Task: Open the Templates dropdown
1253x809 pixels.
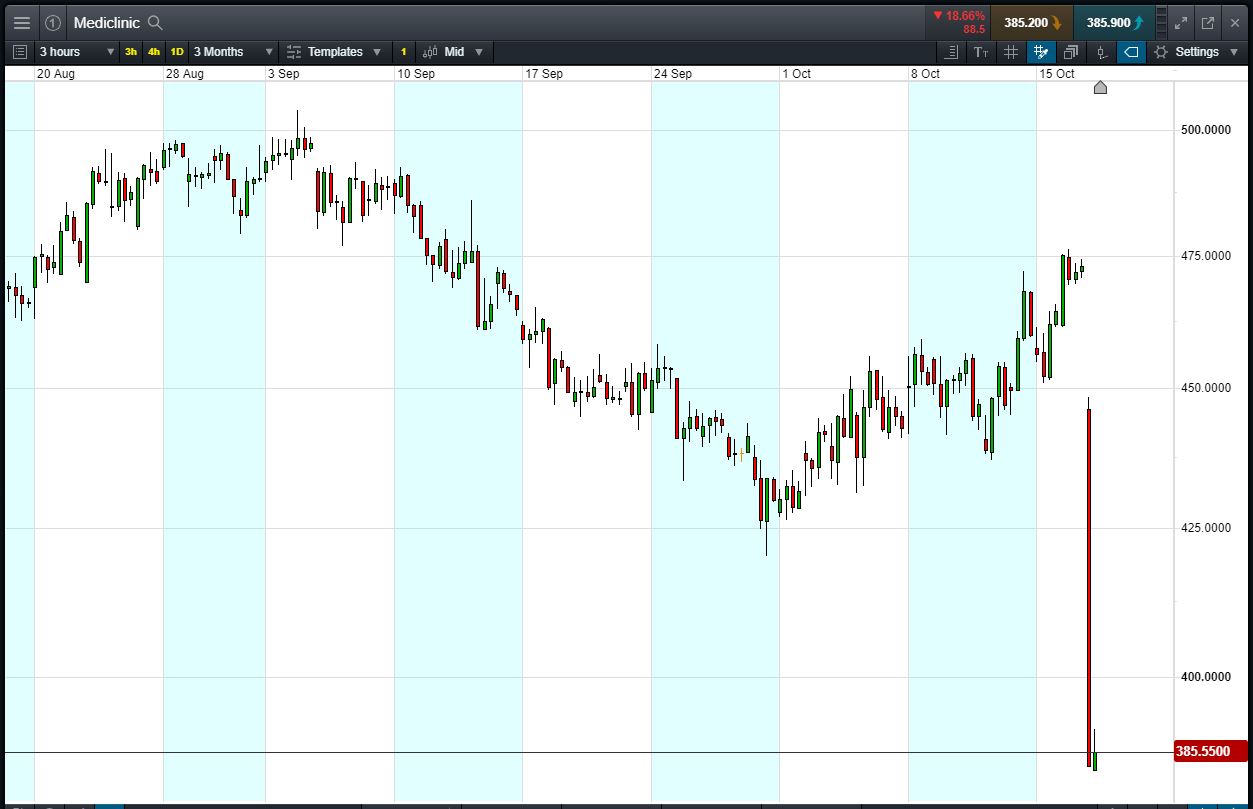Action: [334, 51]
